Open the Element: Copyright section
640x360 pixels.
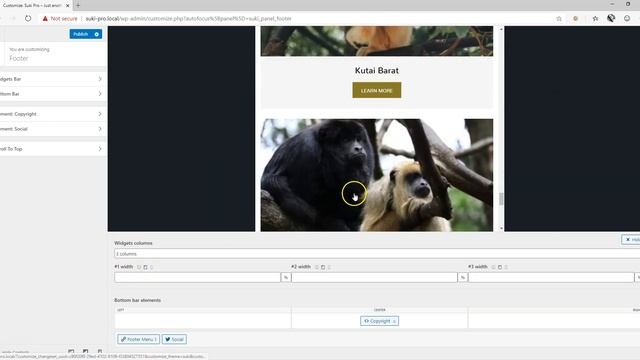[x=51, y=114]
